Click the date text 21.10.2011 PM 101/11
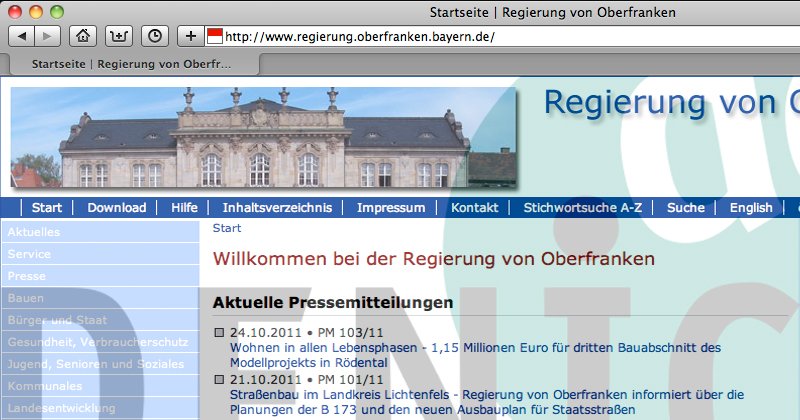Image resolution: width=800 pixels, height=420 pixels. (306, 380)
